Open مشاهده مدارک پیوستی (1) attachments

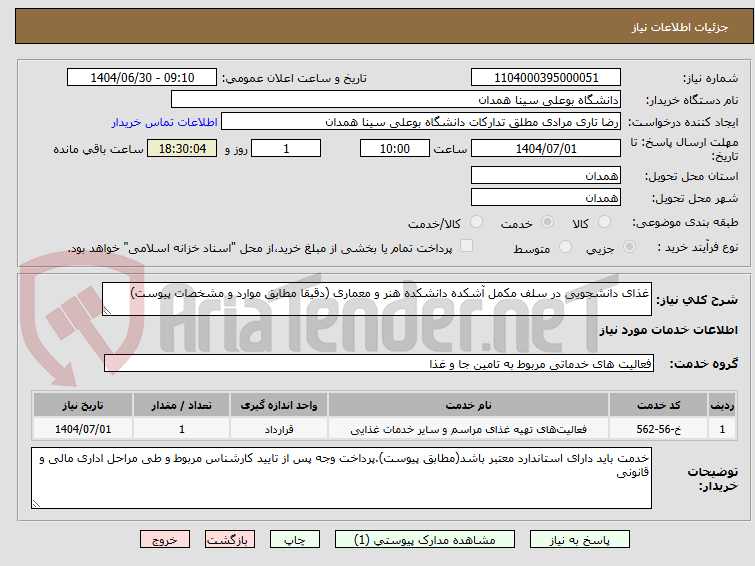pyautogui.click(x=425, y=540)
